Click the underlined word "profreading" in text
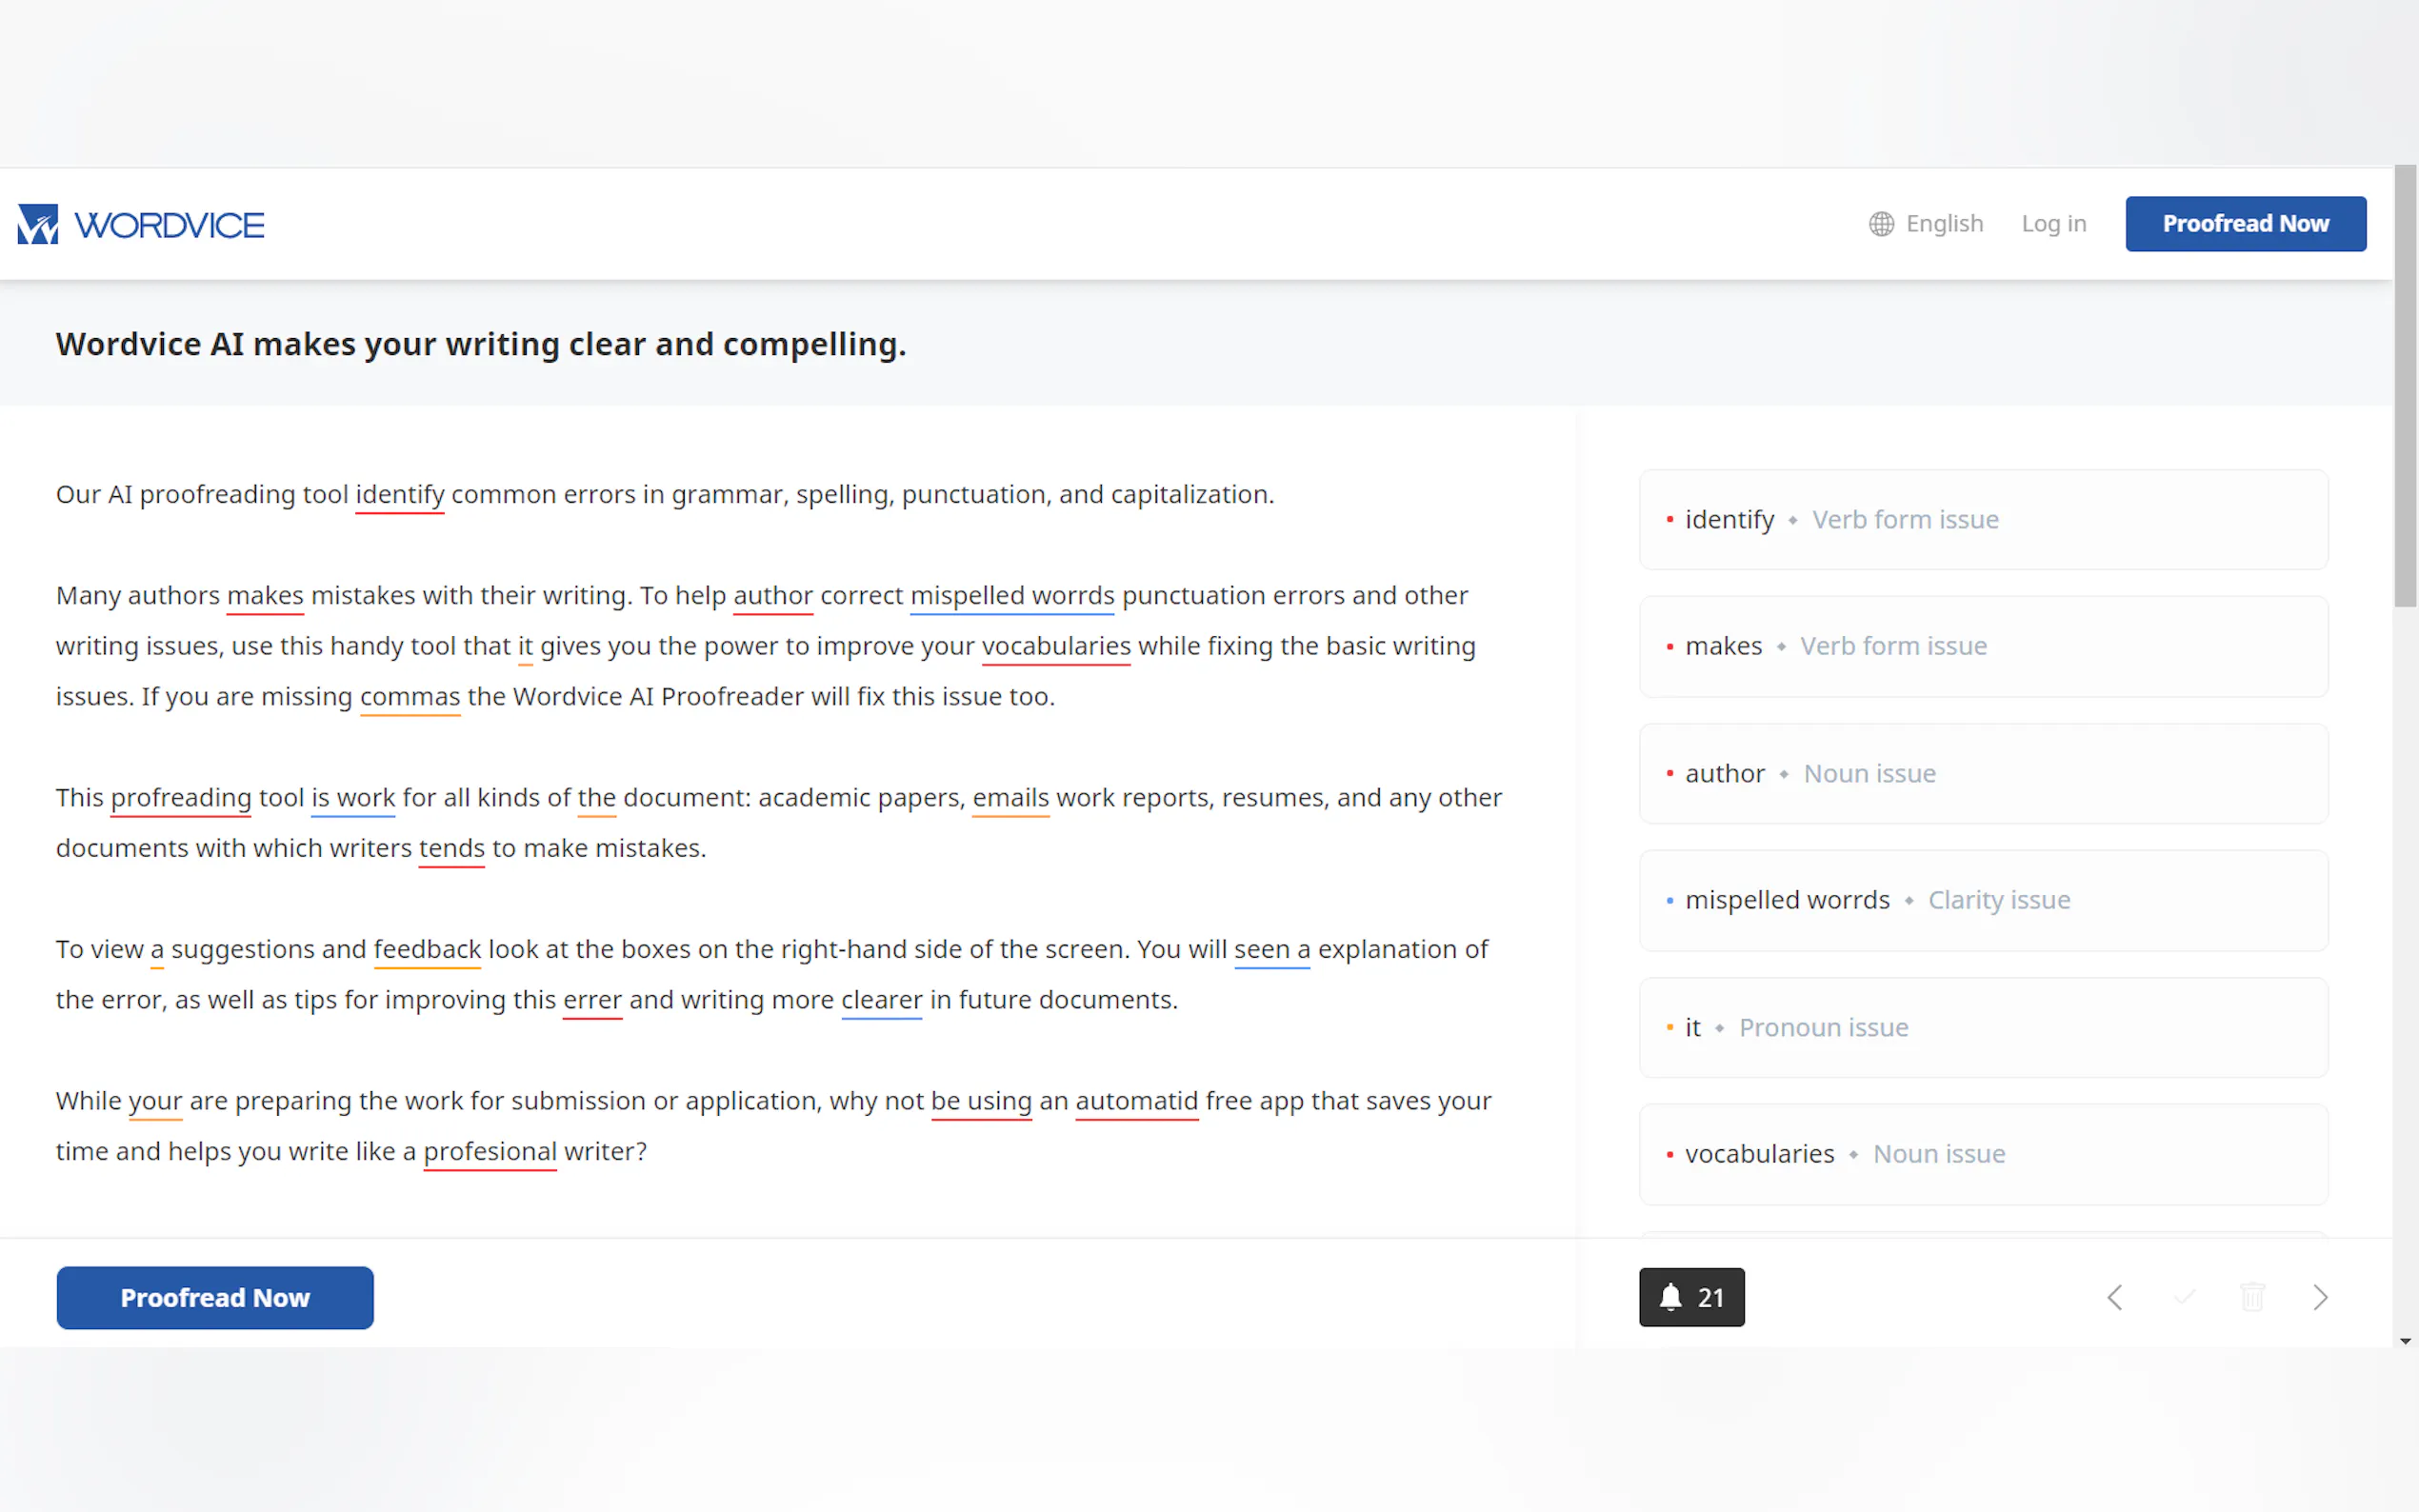This screenshot has height=1512, width=2419. click(x=181, y=798)
